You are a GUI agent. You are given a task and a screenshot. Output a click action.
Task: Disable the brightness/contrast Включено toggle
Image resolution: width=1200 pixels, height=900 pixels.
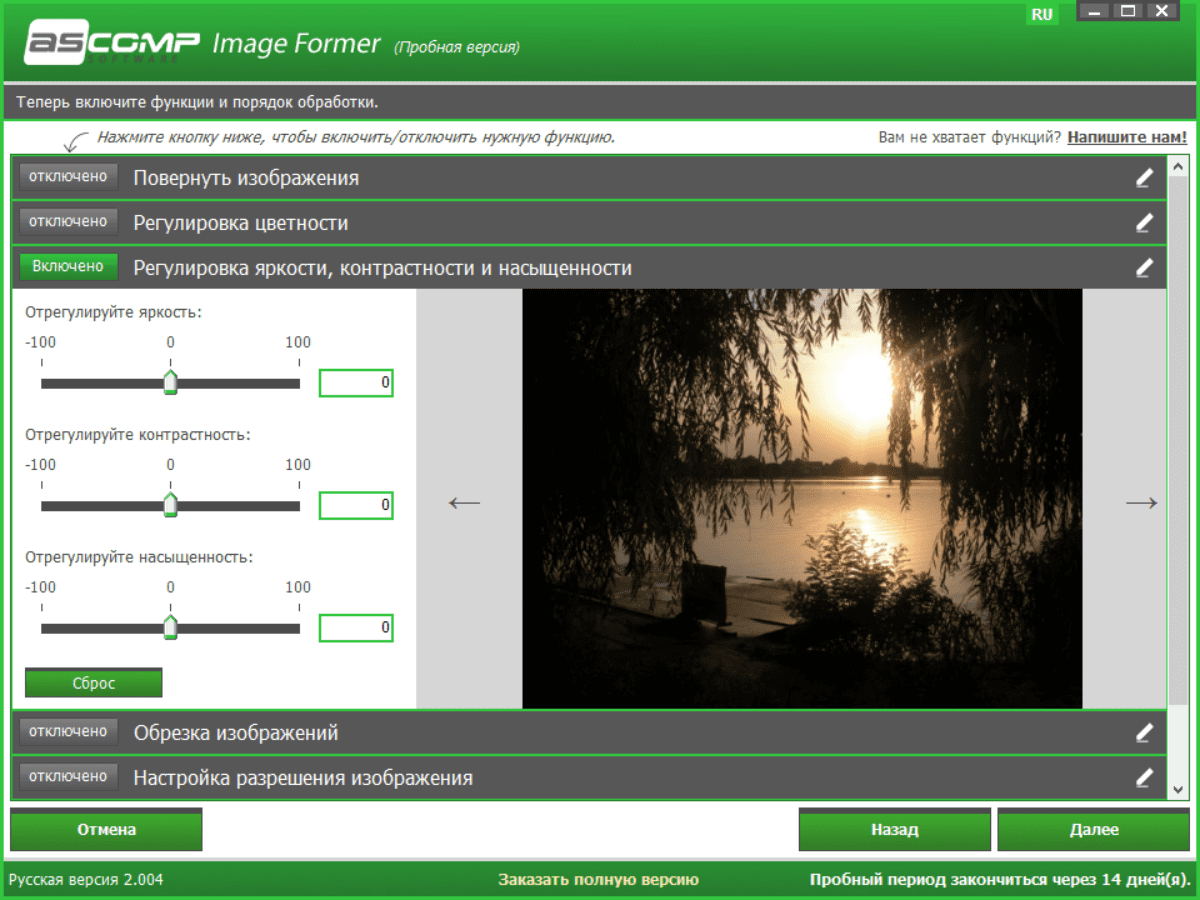pos(68,267)
